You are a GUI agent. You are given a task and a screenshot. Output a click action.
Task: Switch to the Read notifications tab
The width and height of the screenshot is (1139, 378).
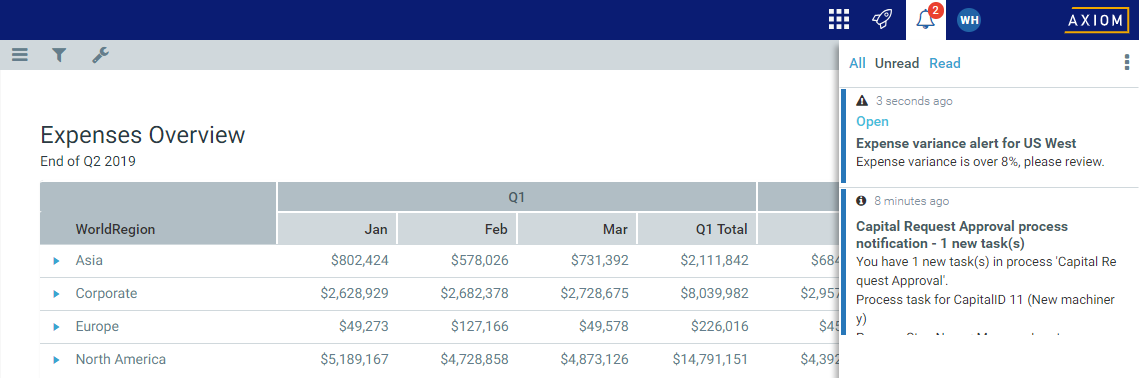click(944, 63)
